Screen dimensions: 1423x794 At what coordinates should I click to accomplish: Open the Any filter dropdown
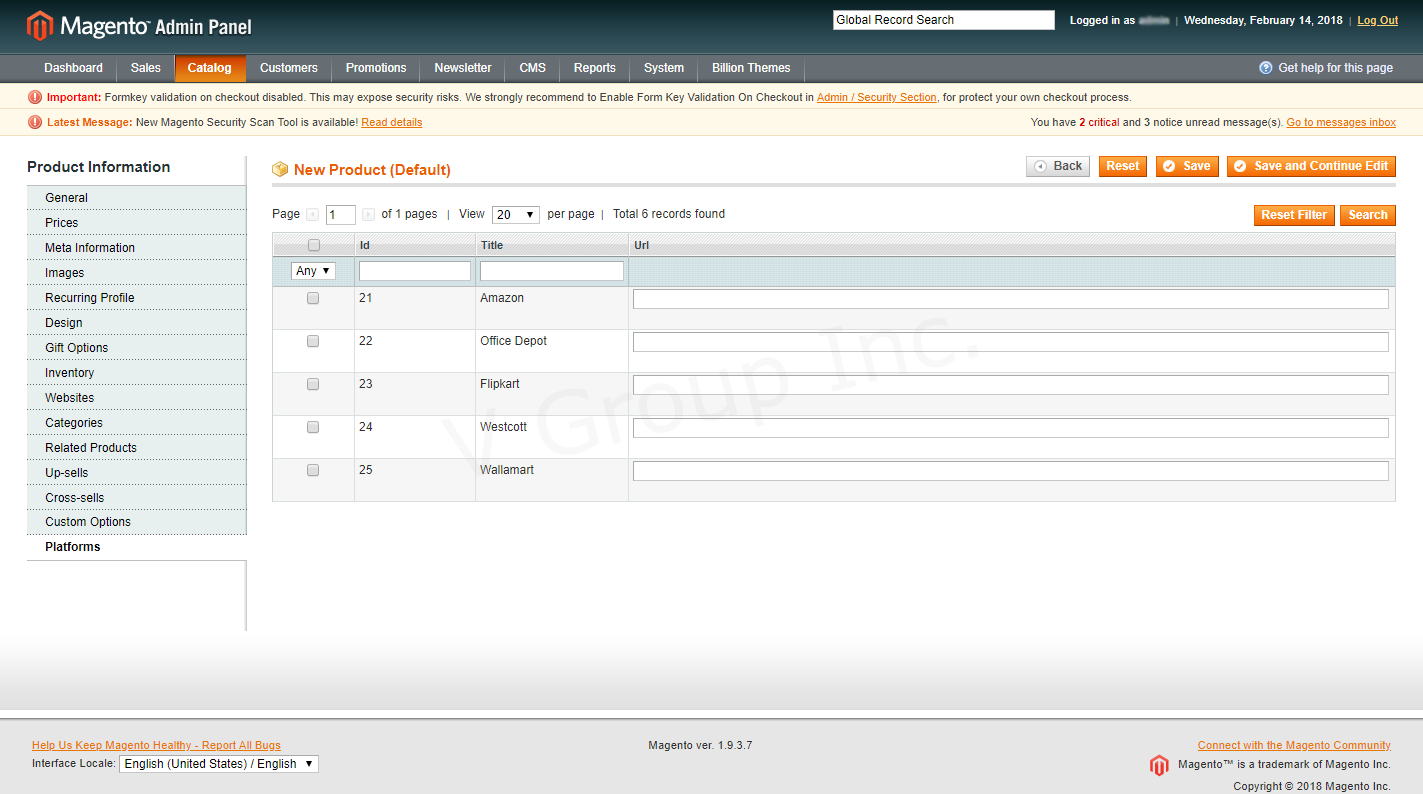click(x=313, y=271)
